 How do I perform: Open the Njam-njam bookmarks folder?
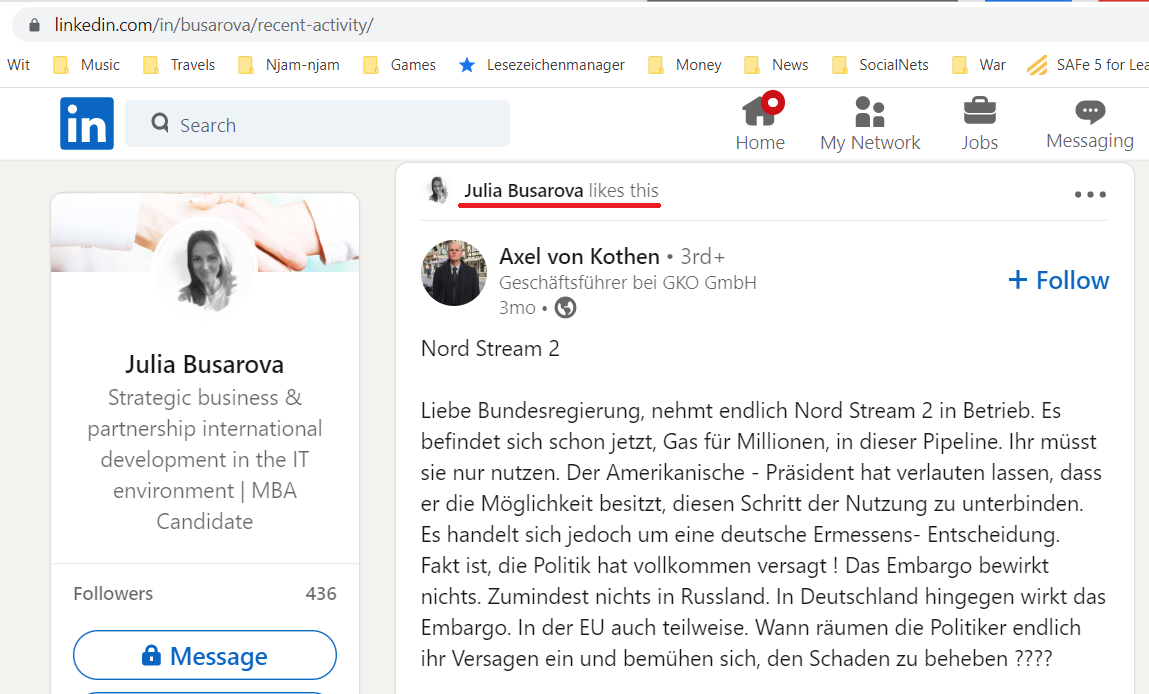click(x=289, y=64)
